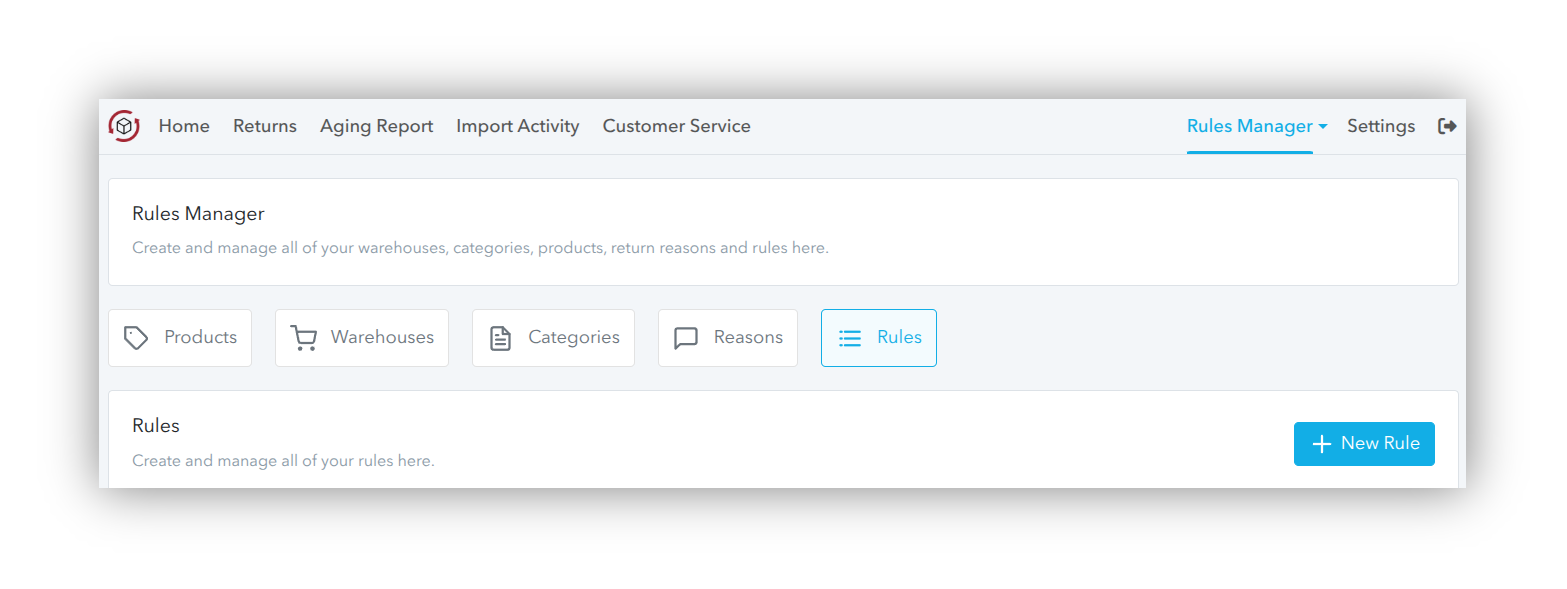Click the list icon on the Rules tab
1567x589 pixels.
pos(850,338)
